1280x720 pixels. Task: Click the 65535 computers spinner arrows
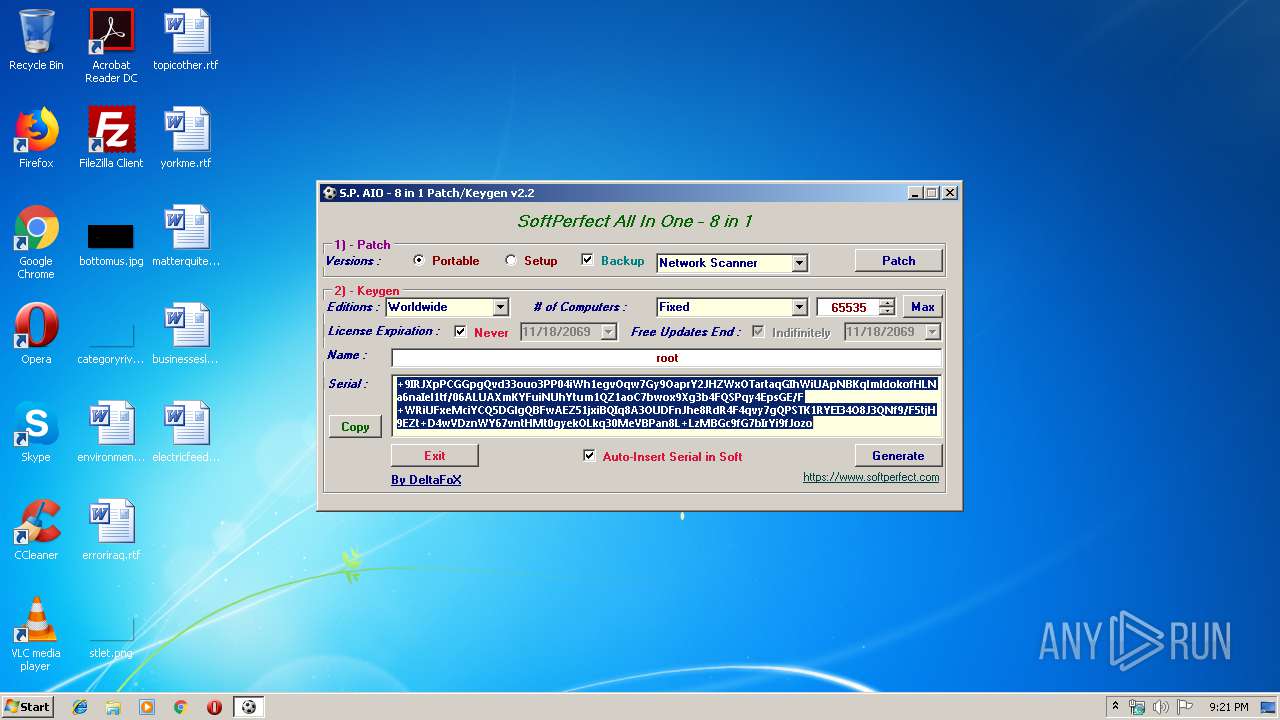pos(887,307)
